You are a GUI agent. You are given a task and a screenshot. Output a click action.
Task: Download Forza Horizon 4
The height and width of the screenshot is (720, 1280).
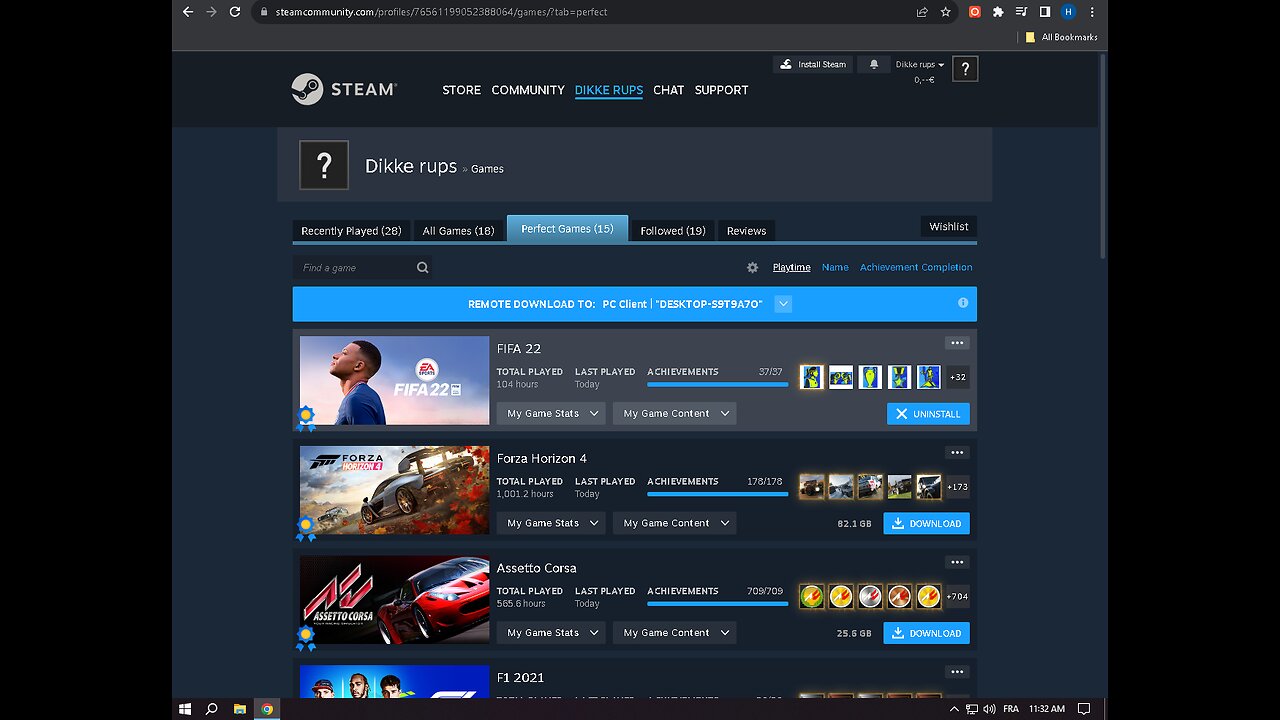[x=926, y=523]
